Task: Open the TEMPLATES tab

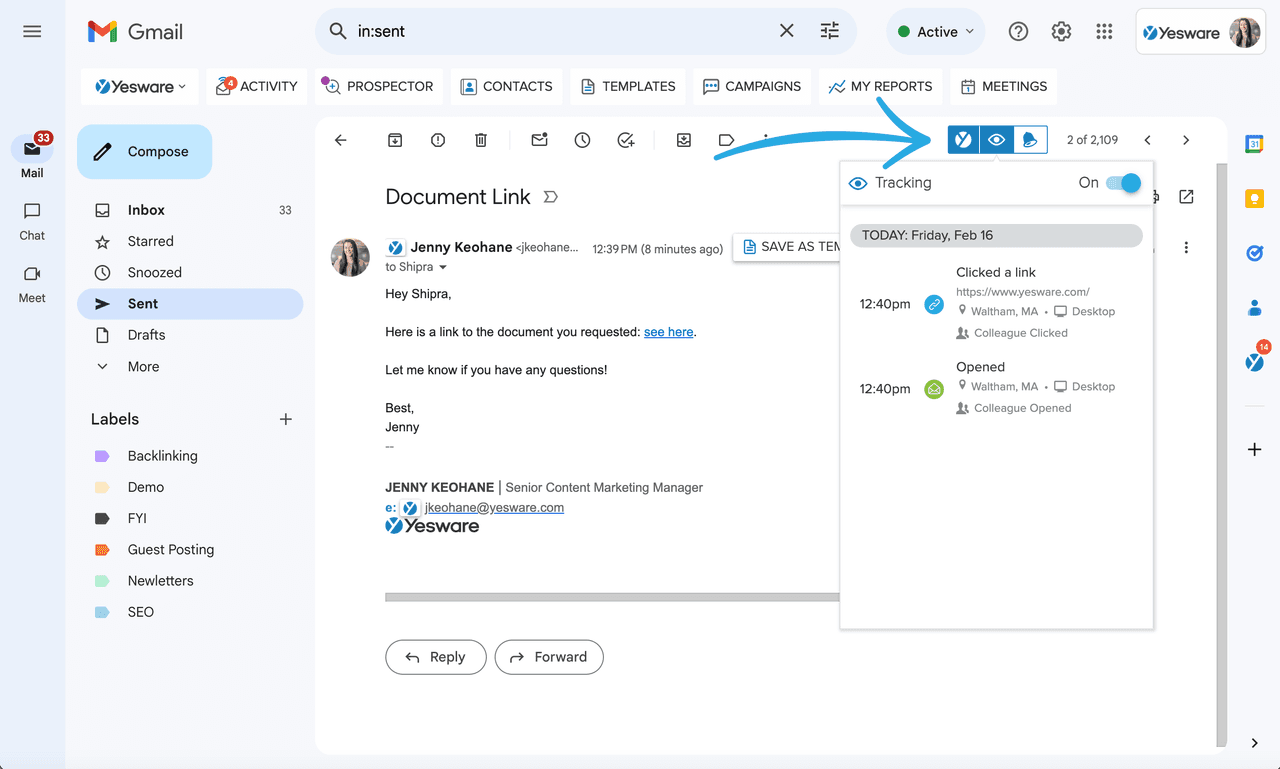Action: tap(628, 87)
